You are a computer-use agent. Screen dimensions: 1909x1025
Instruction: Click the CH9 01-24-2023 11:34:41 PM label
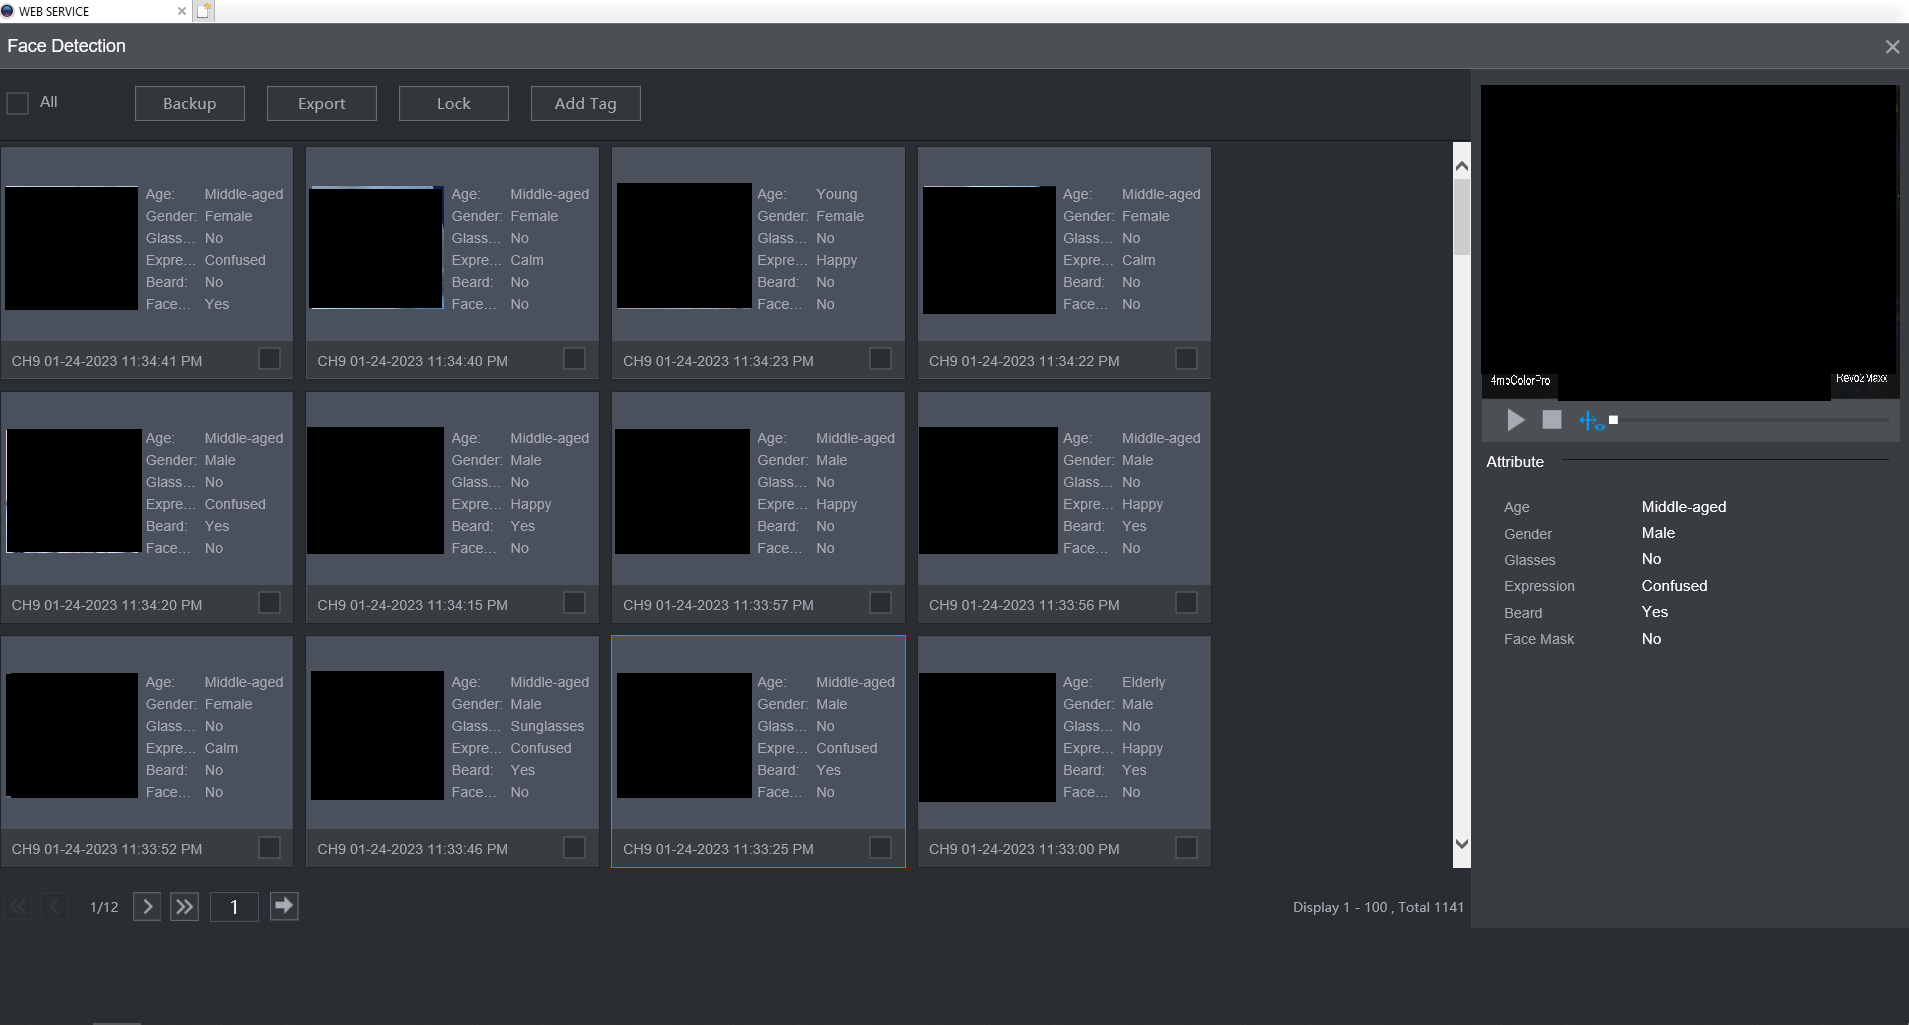pos(107,361)
